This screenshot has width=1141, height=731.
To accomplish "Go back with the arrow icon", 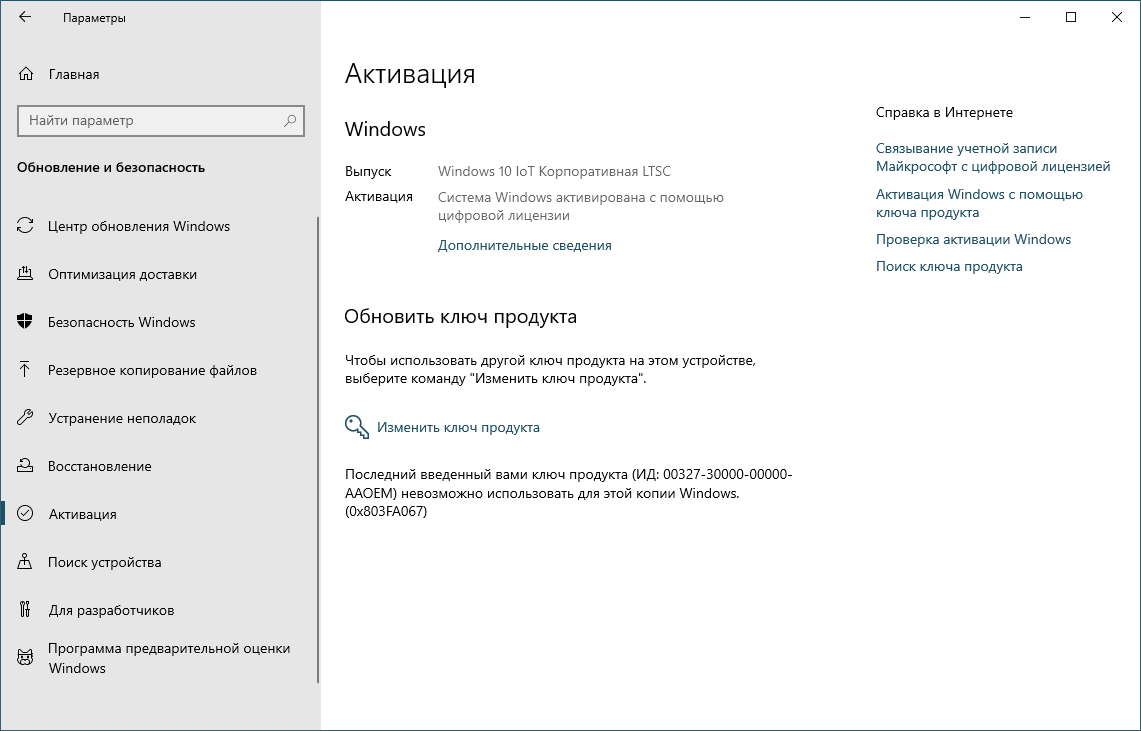I will (x=25, y=17).
